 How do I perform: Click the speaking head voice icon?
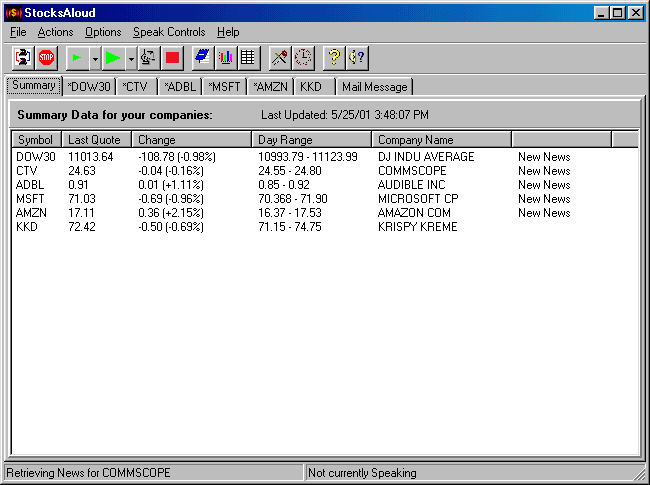coord(148,57)
